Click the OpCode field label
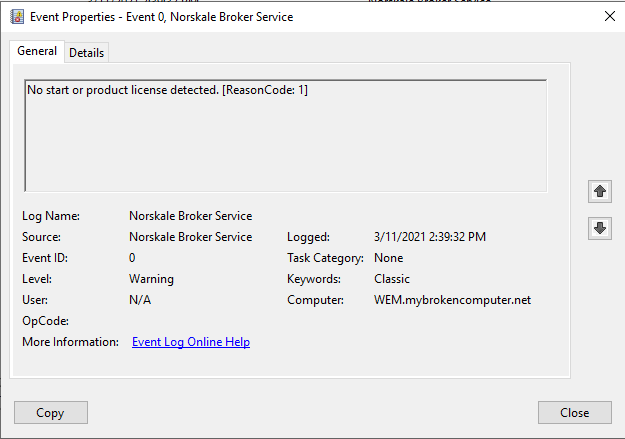Screen dimensions: 625x439 pyautogui.click(x=44, y=321)
